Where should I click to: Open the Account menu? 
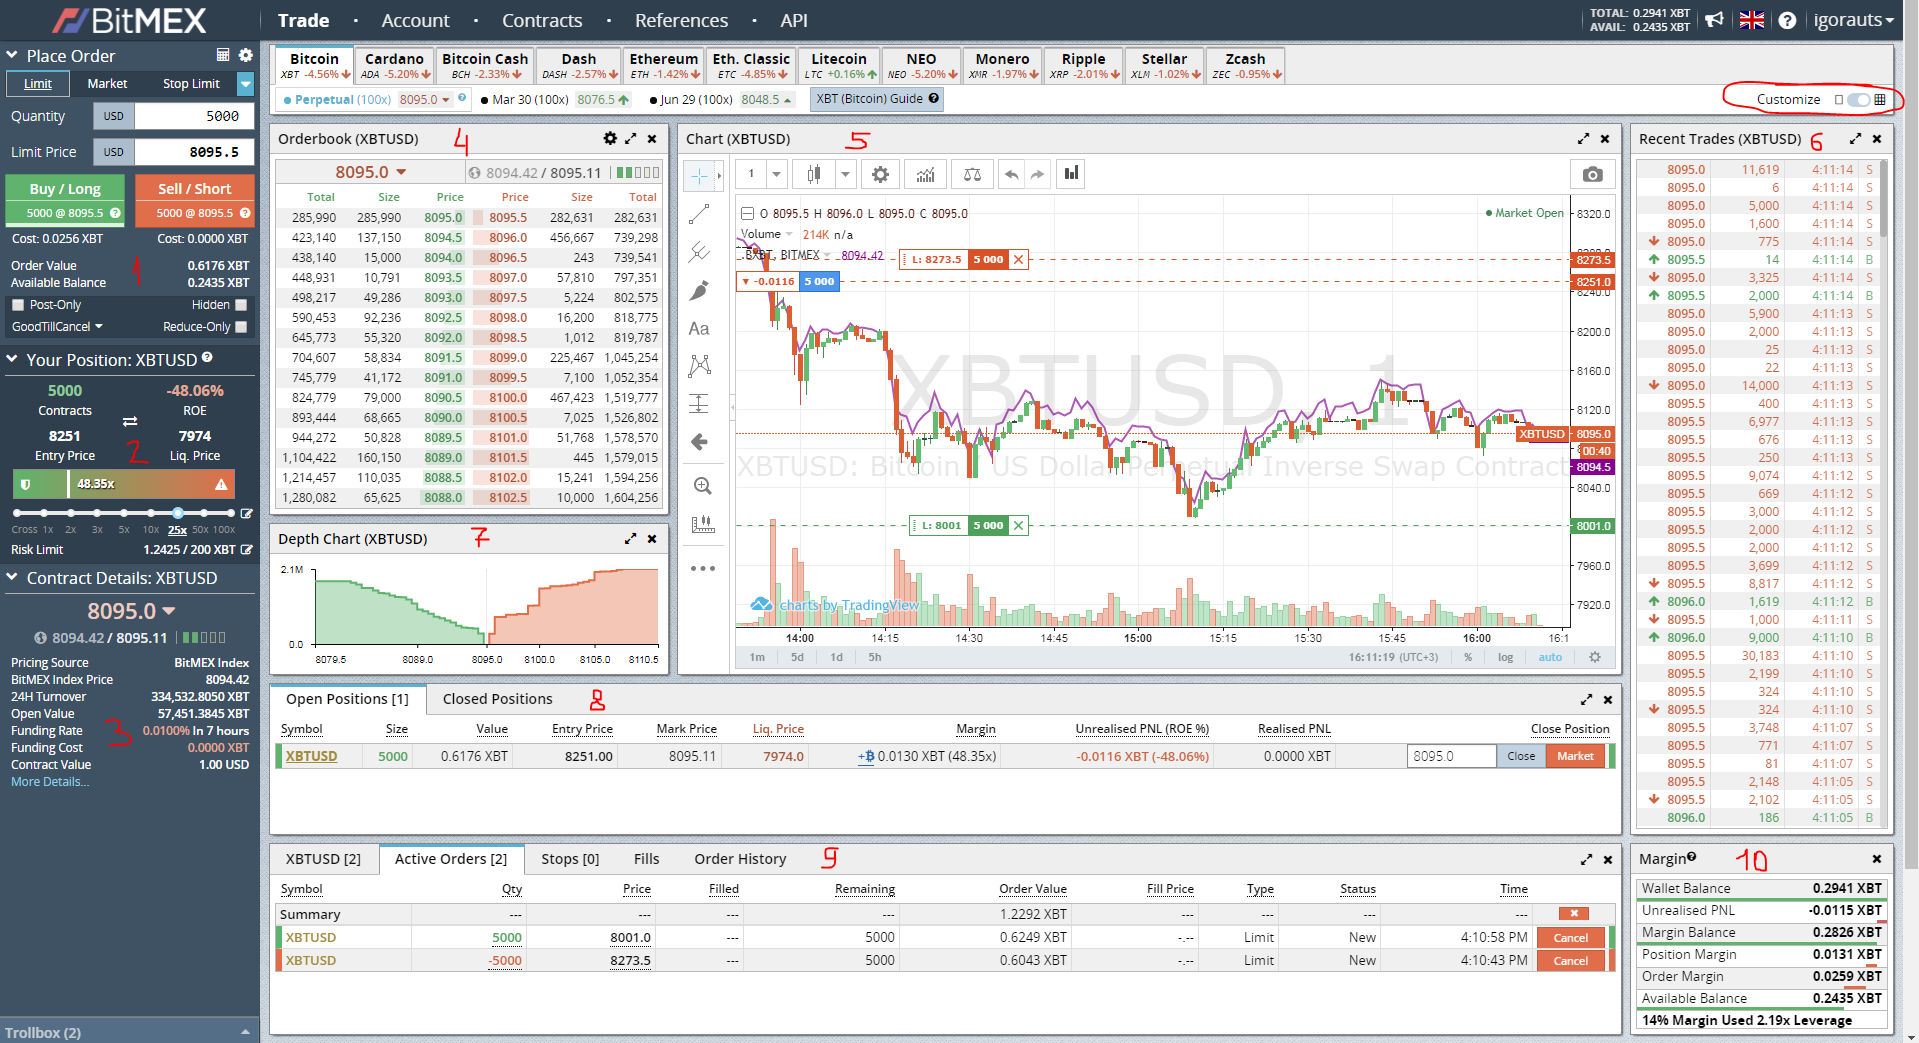pyautogui.click(x=415, y=20)
